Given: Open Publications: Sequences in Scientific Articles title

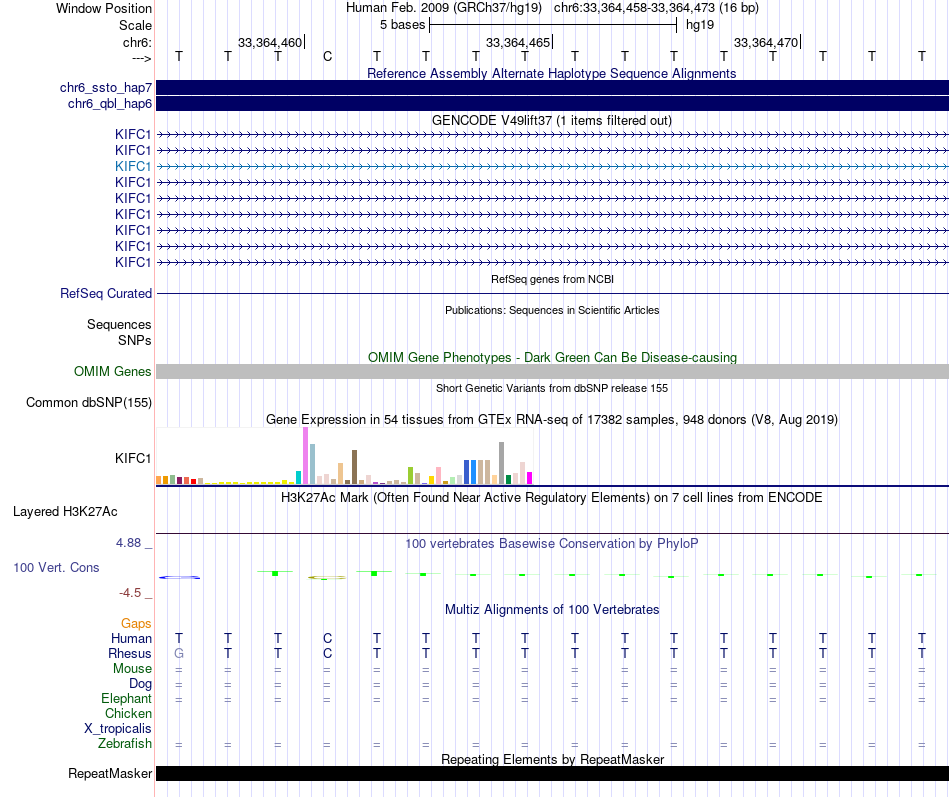Looking at the screenshot, I should pyautogui.click(x=552, y=310).
